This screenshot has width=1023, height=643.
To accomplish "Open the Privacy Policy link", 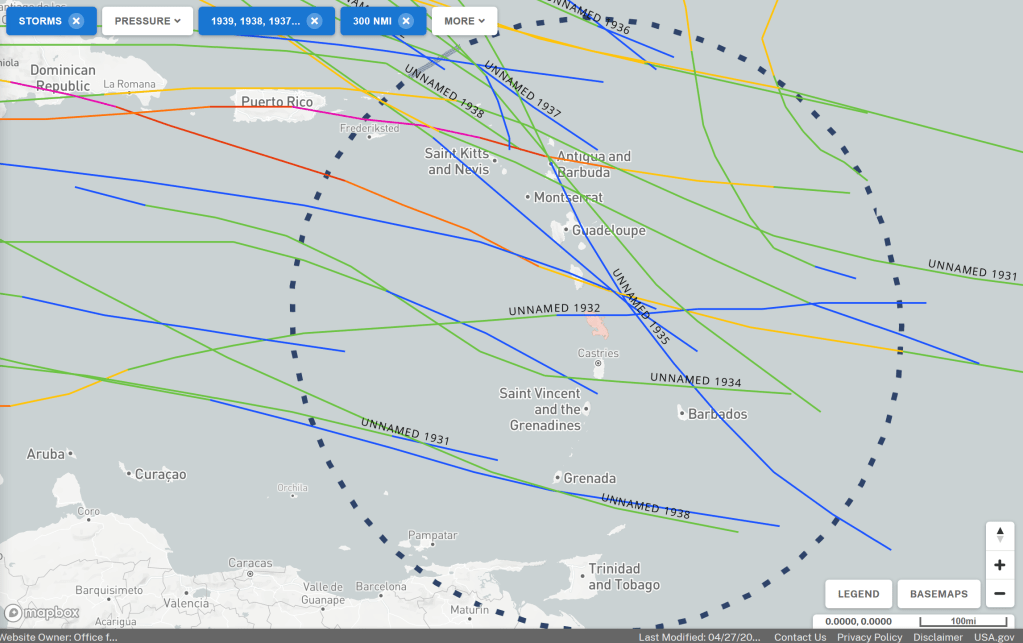I will tap(869, 637).
